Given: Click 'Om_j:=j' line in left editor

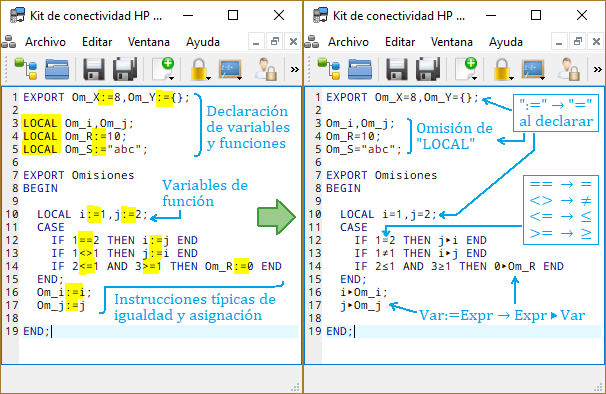Looking at the screenshot, I should coord(61,306).
